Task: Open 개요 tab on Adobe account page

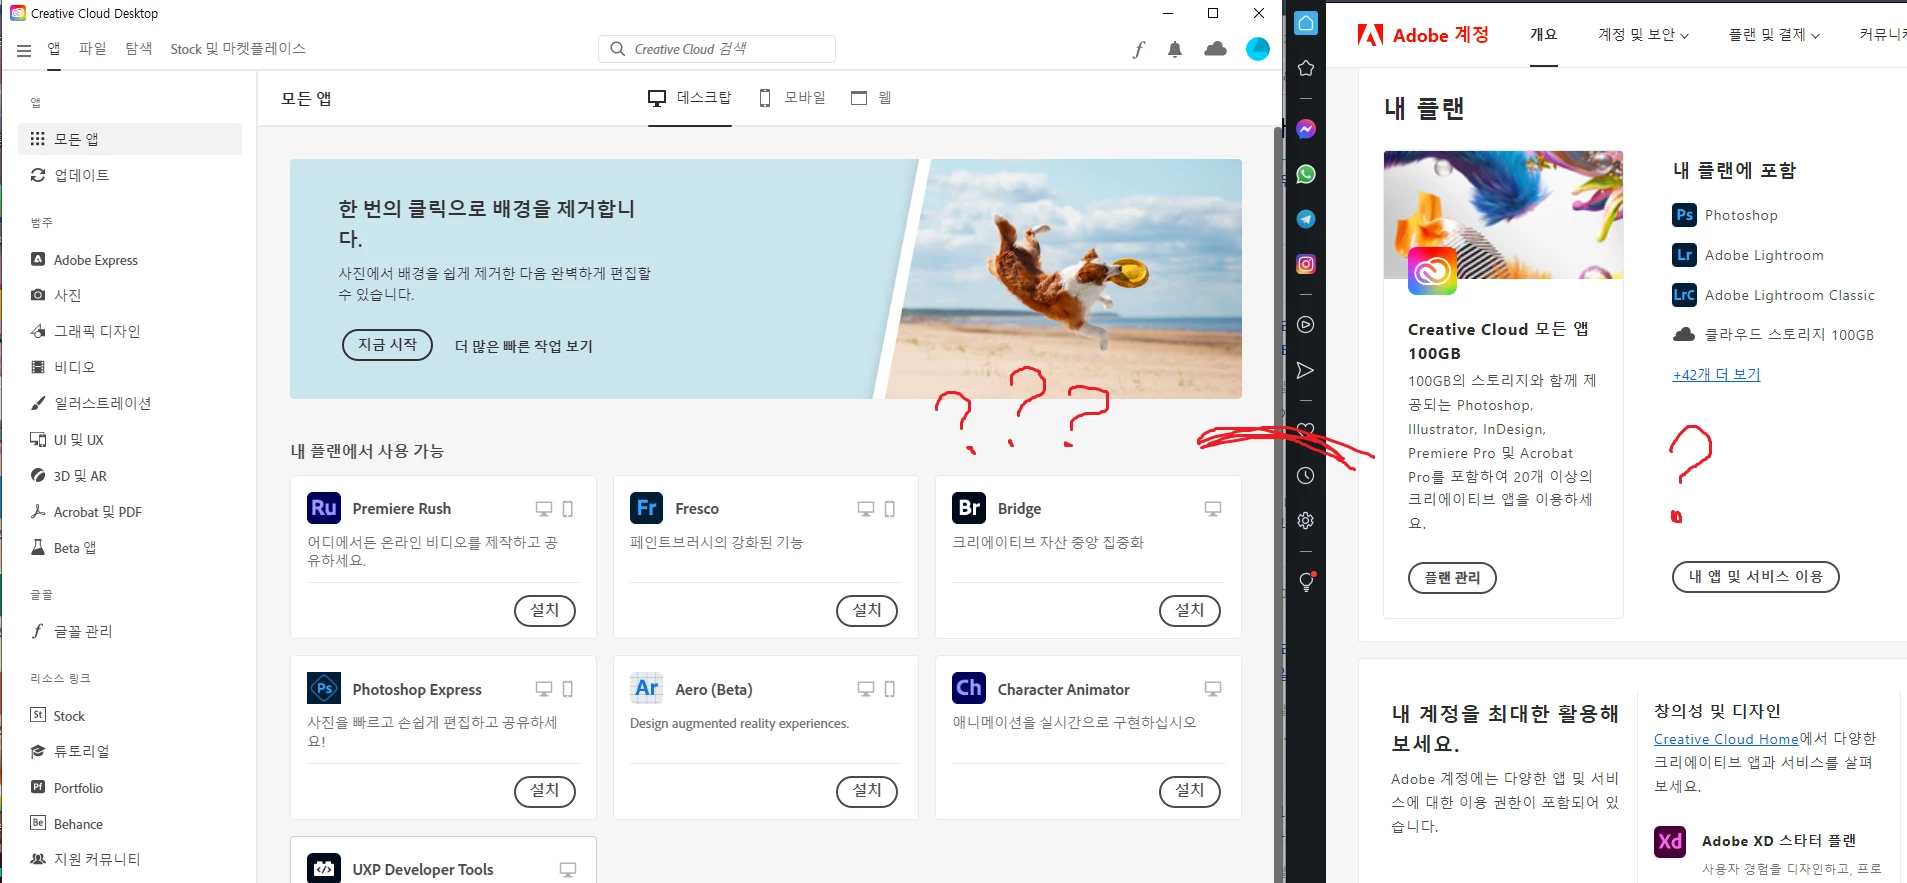Action: [1543, 35]
